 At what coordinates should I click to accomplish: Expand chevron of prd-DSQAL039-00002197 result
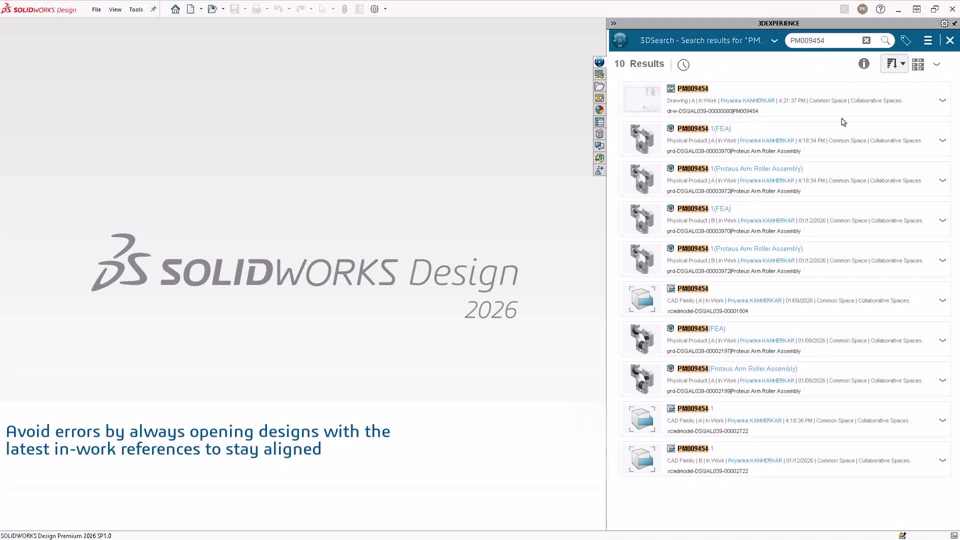[x=943, y=340]
